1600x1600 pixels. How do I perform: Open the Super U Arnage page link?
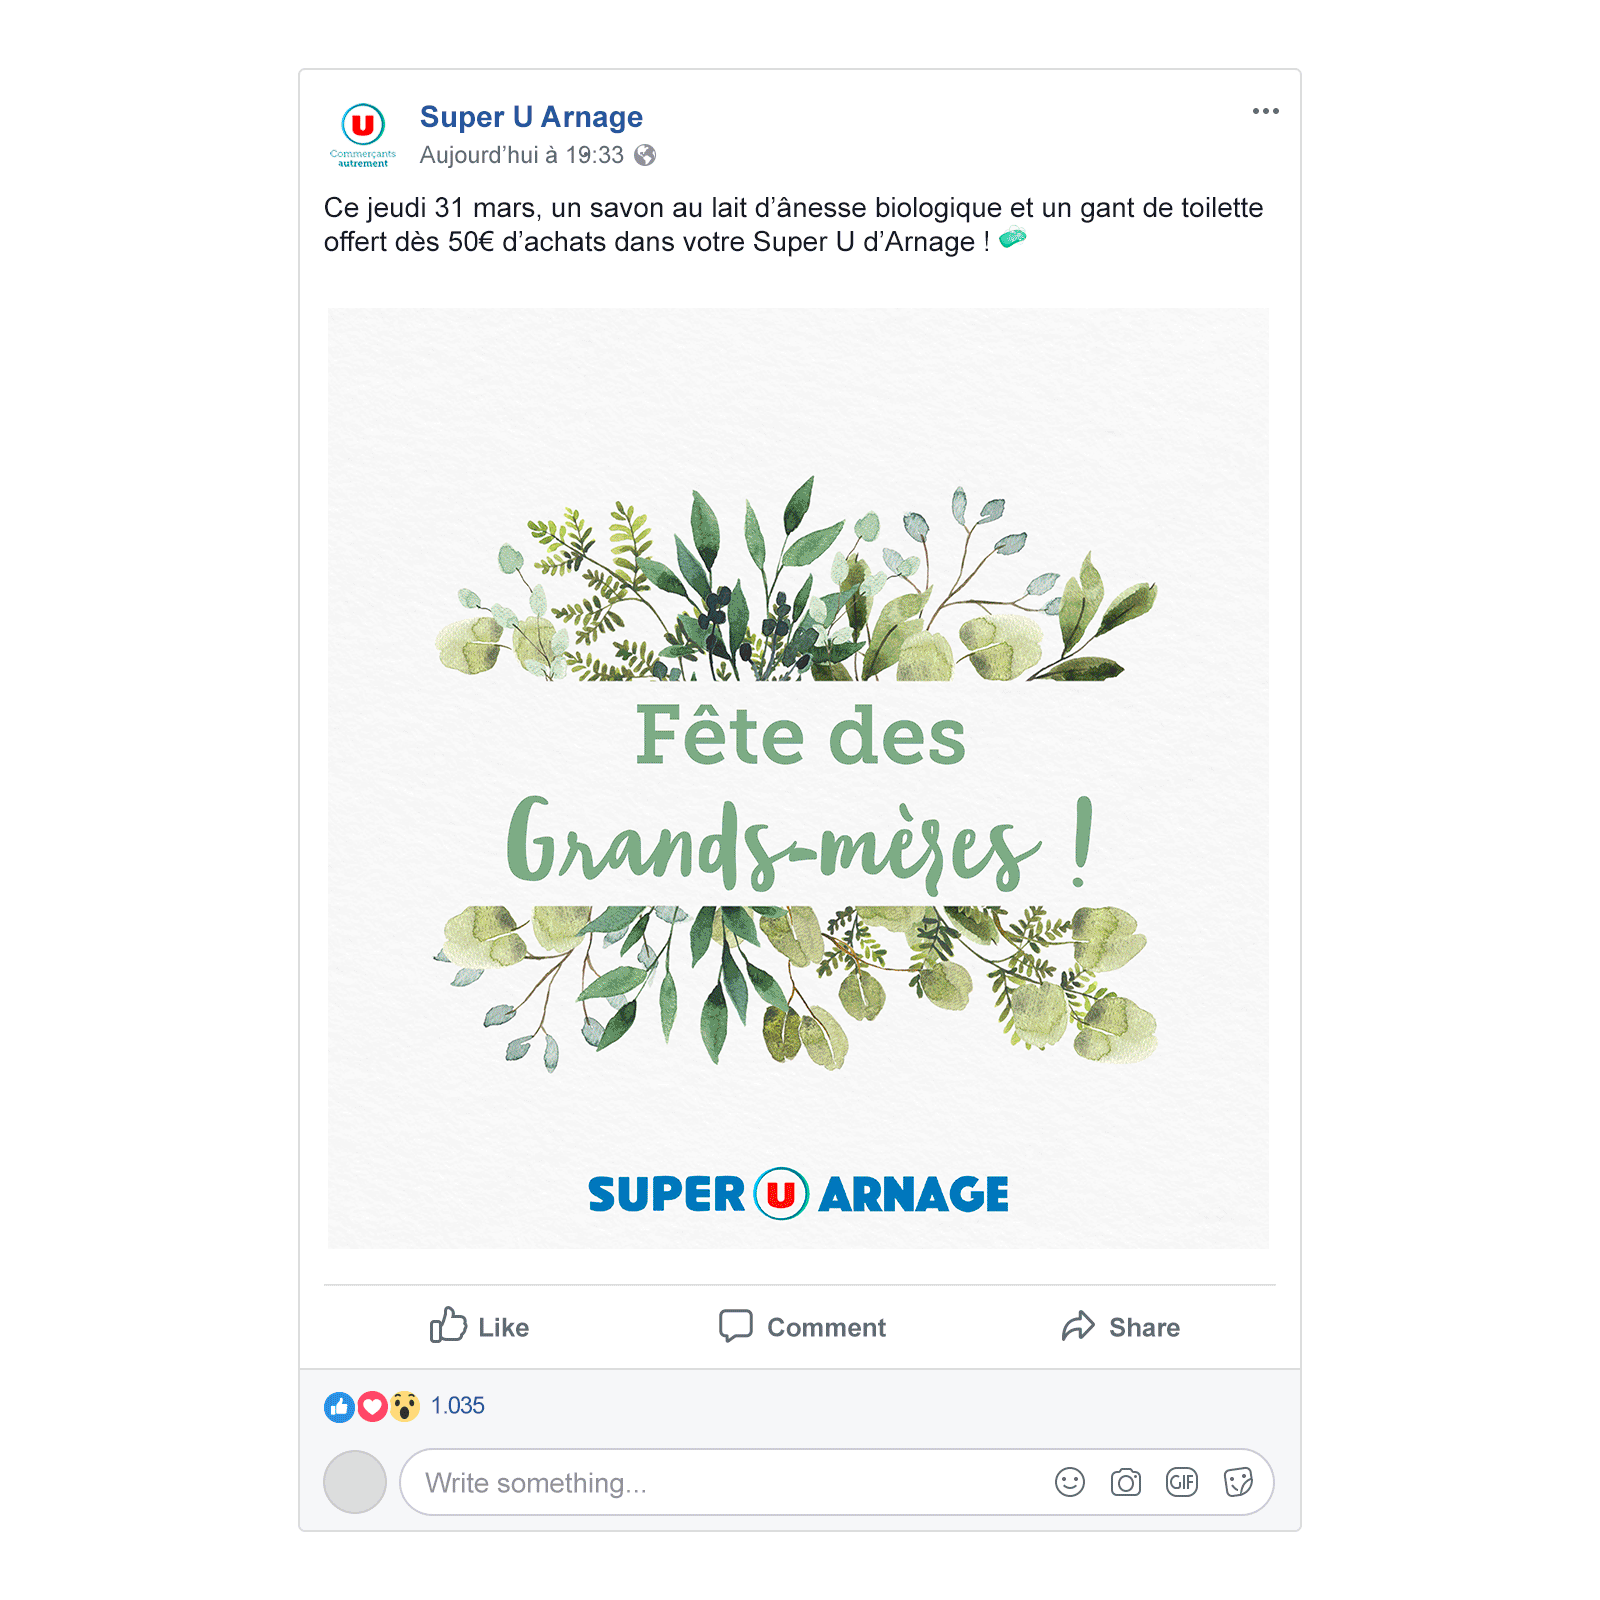[x=531, y=117]
